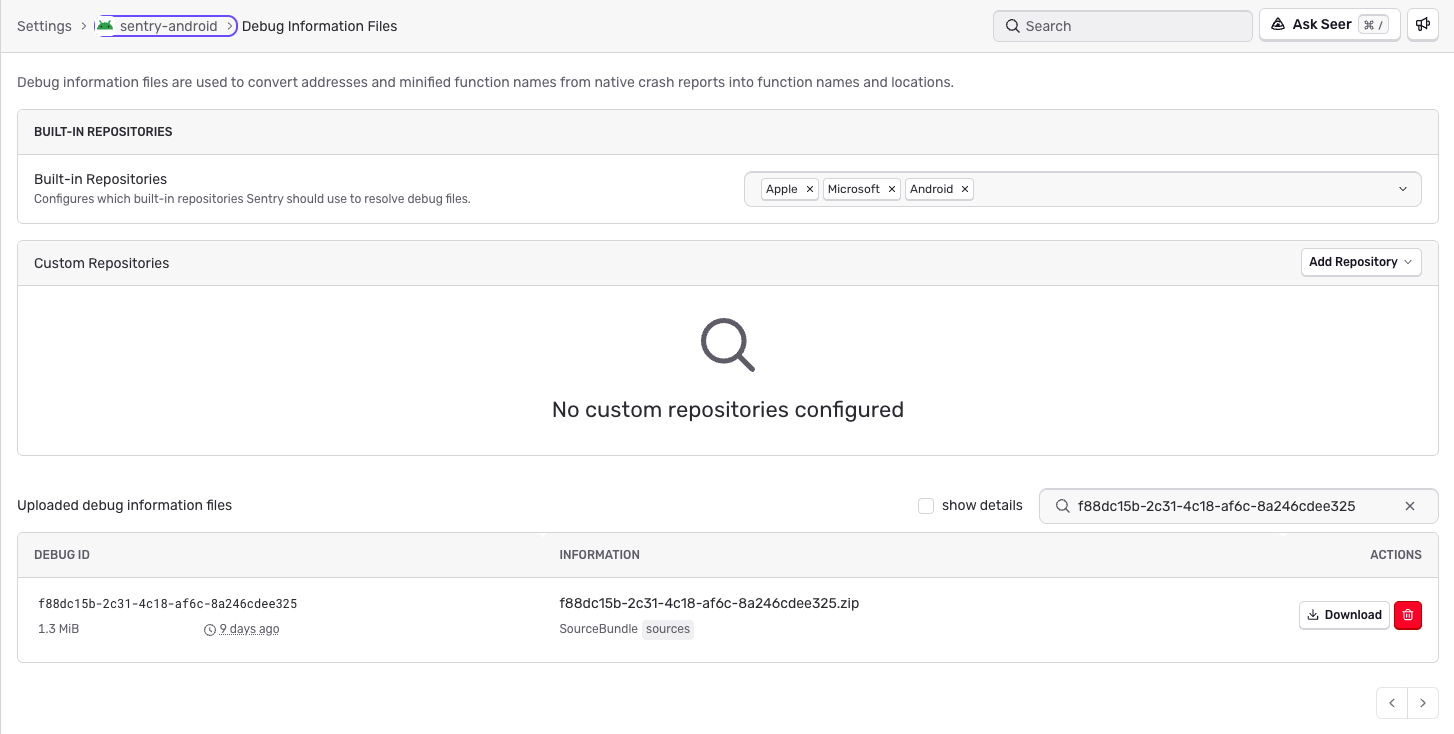Image resolution: width=1454 pixels, height=734 pixels.
Task: Click the No custom repositories configured message
Action: 728,409
